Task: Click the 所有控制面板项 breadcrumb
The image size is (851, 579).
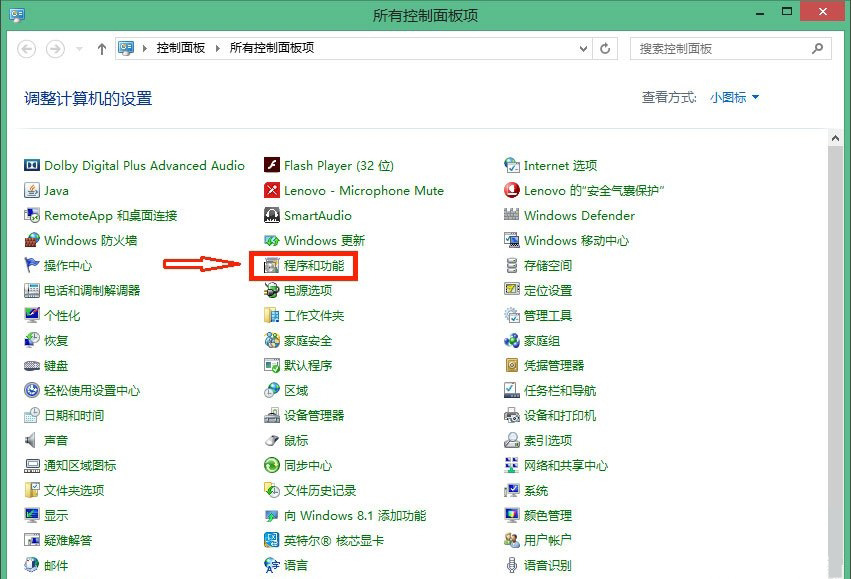Action: [x=272, y=48]
